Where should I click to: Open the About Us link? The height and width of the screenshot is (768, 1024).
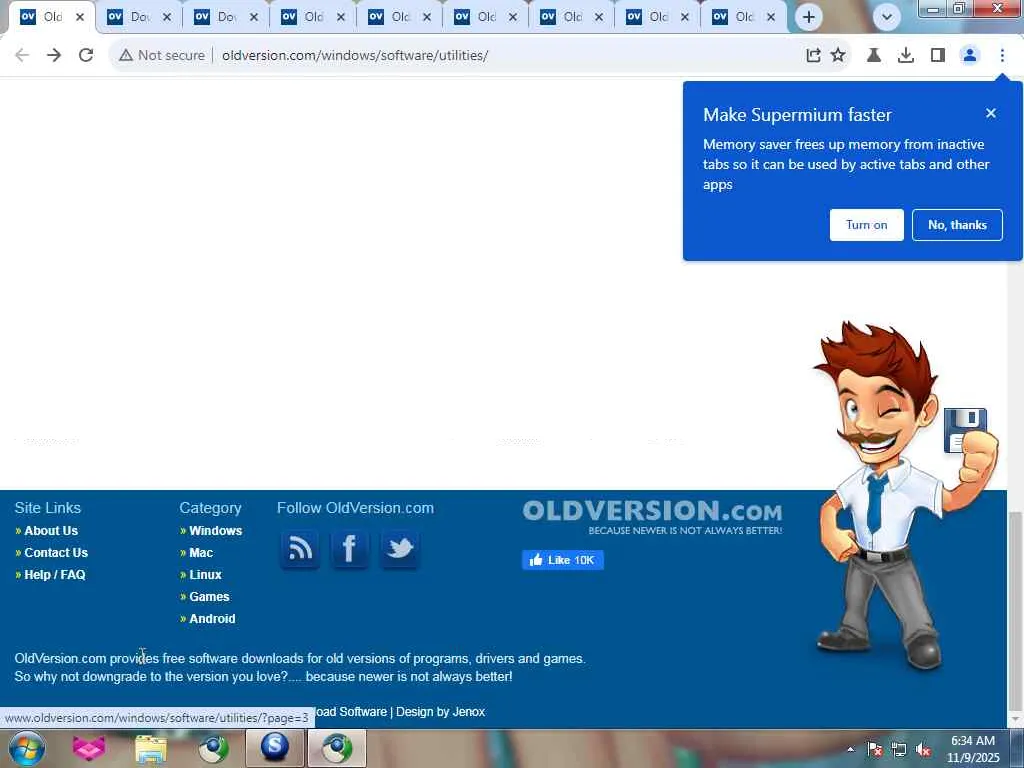[x=51, y=531]
